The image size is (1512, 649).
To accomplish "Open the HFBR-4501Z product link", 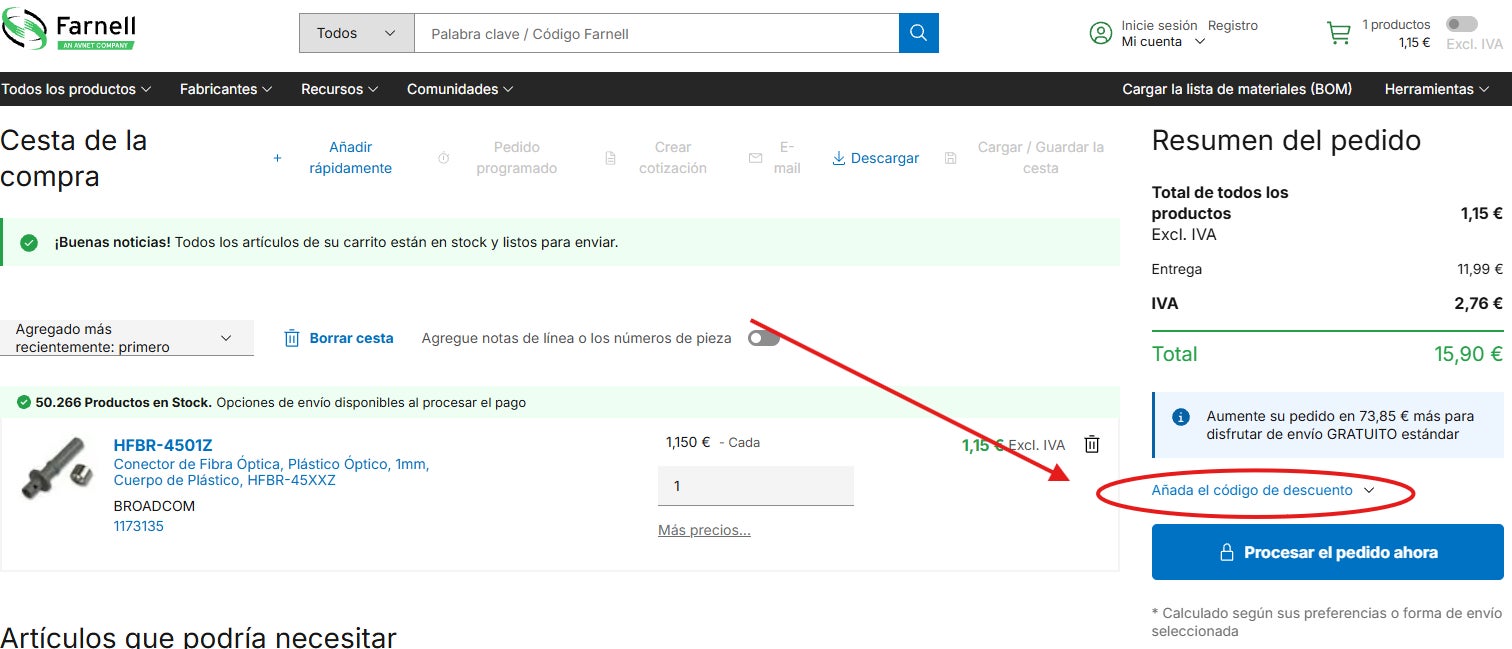I will (163, 445).
